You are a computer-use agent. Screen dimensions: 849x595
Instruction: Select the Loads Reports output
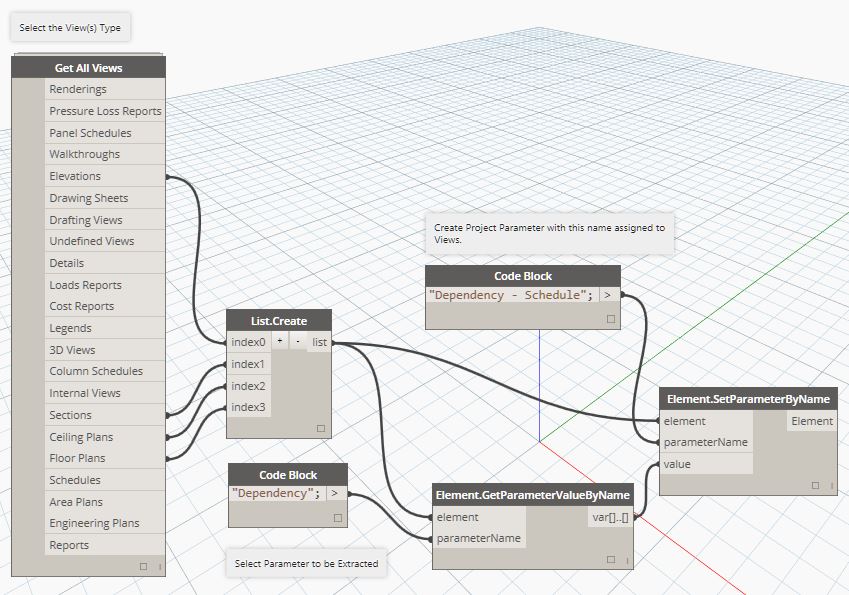click(x=105, y=285)
